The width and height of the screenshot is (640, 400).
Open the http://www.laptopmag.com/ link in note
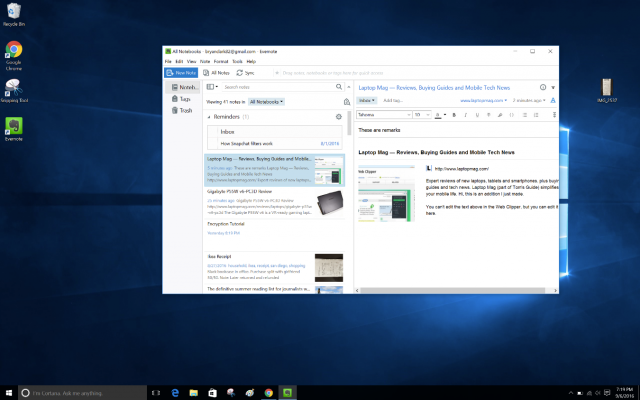tap(462, 169)
